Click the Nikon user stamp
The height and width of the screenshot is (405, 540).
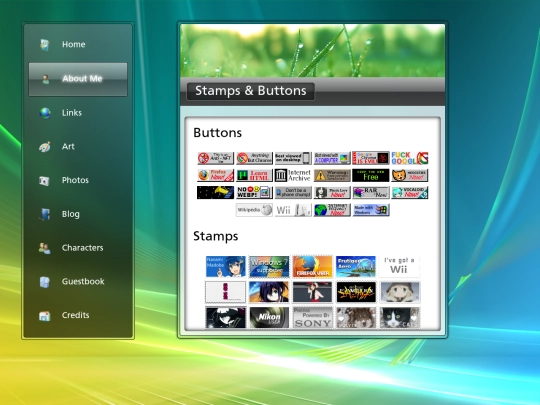(x=269, y=318)
